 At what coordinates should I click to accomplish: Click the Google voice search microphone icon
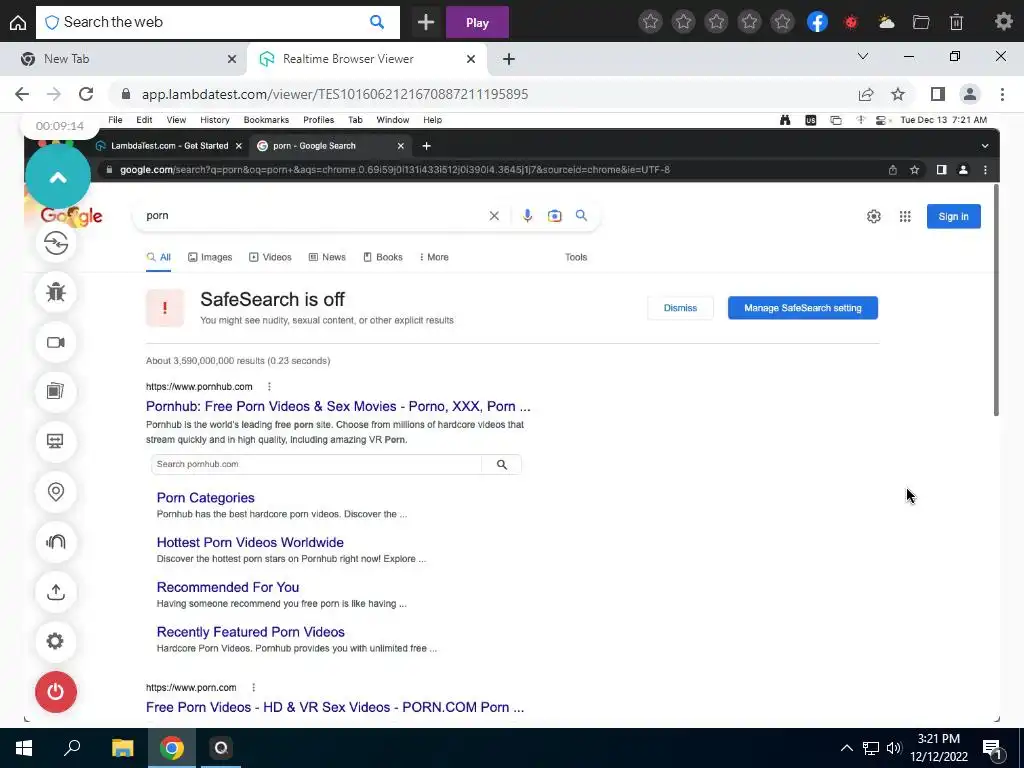(527, 216)
